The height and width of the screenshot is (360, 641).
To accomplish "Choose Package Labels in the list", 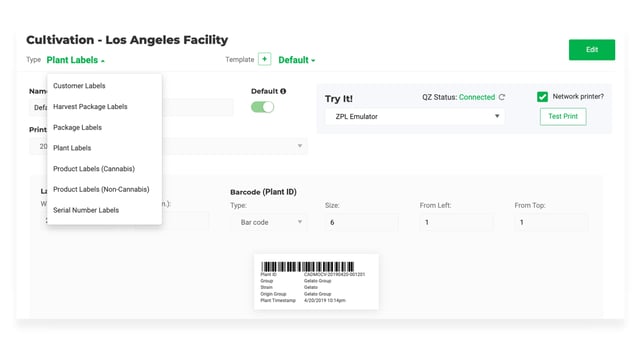I will point(77,127).
